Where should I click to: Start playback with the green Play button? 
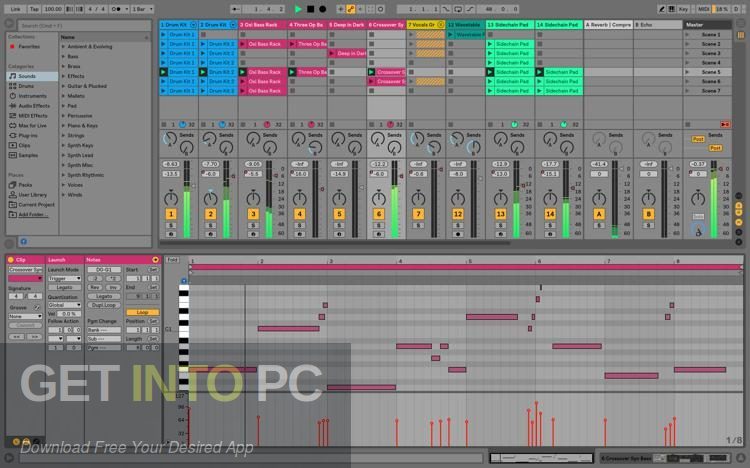[298, 9]
